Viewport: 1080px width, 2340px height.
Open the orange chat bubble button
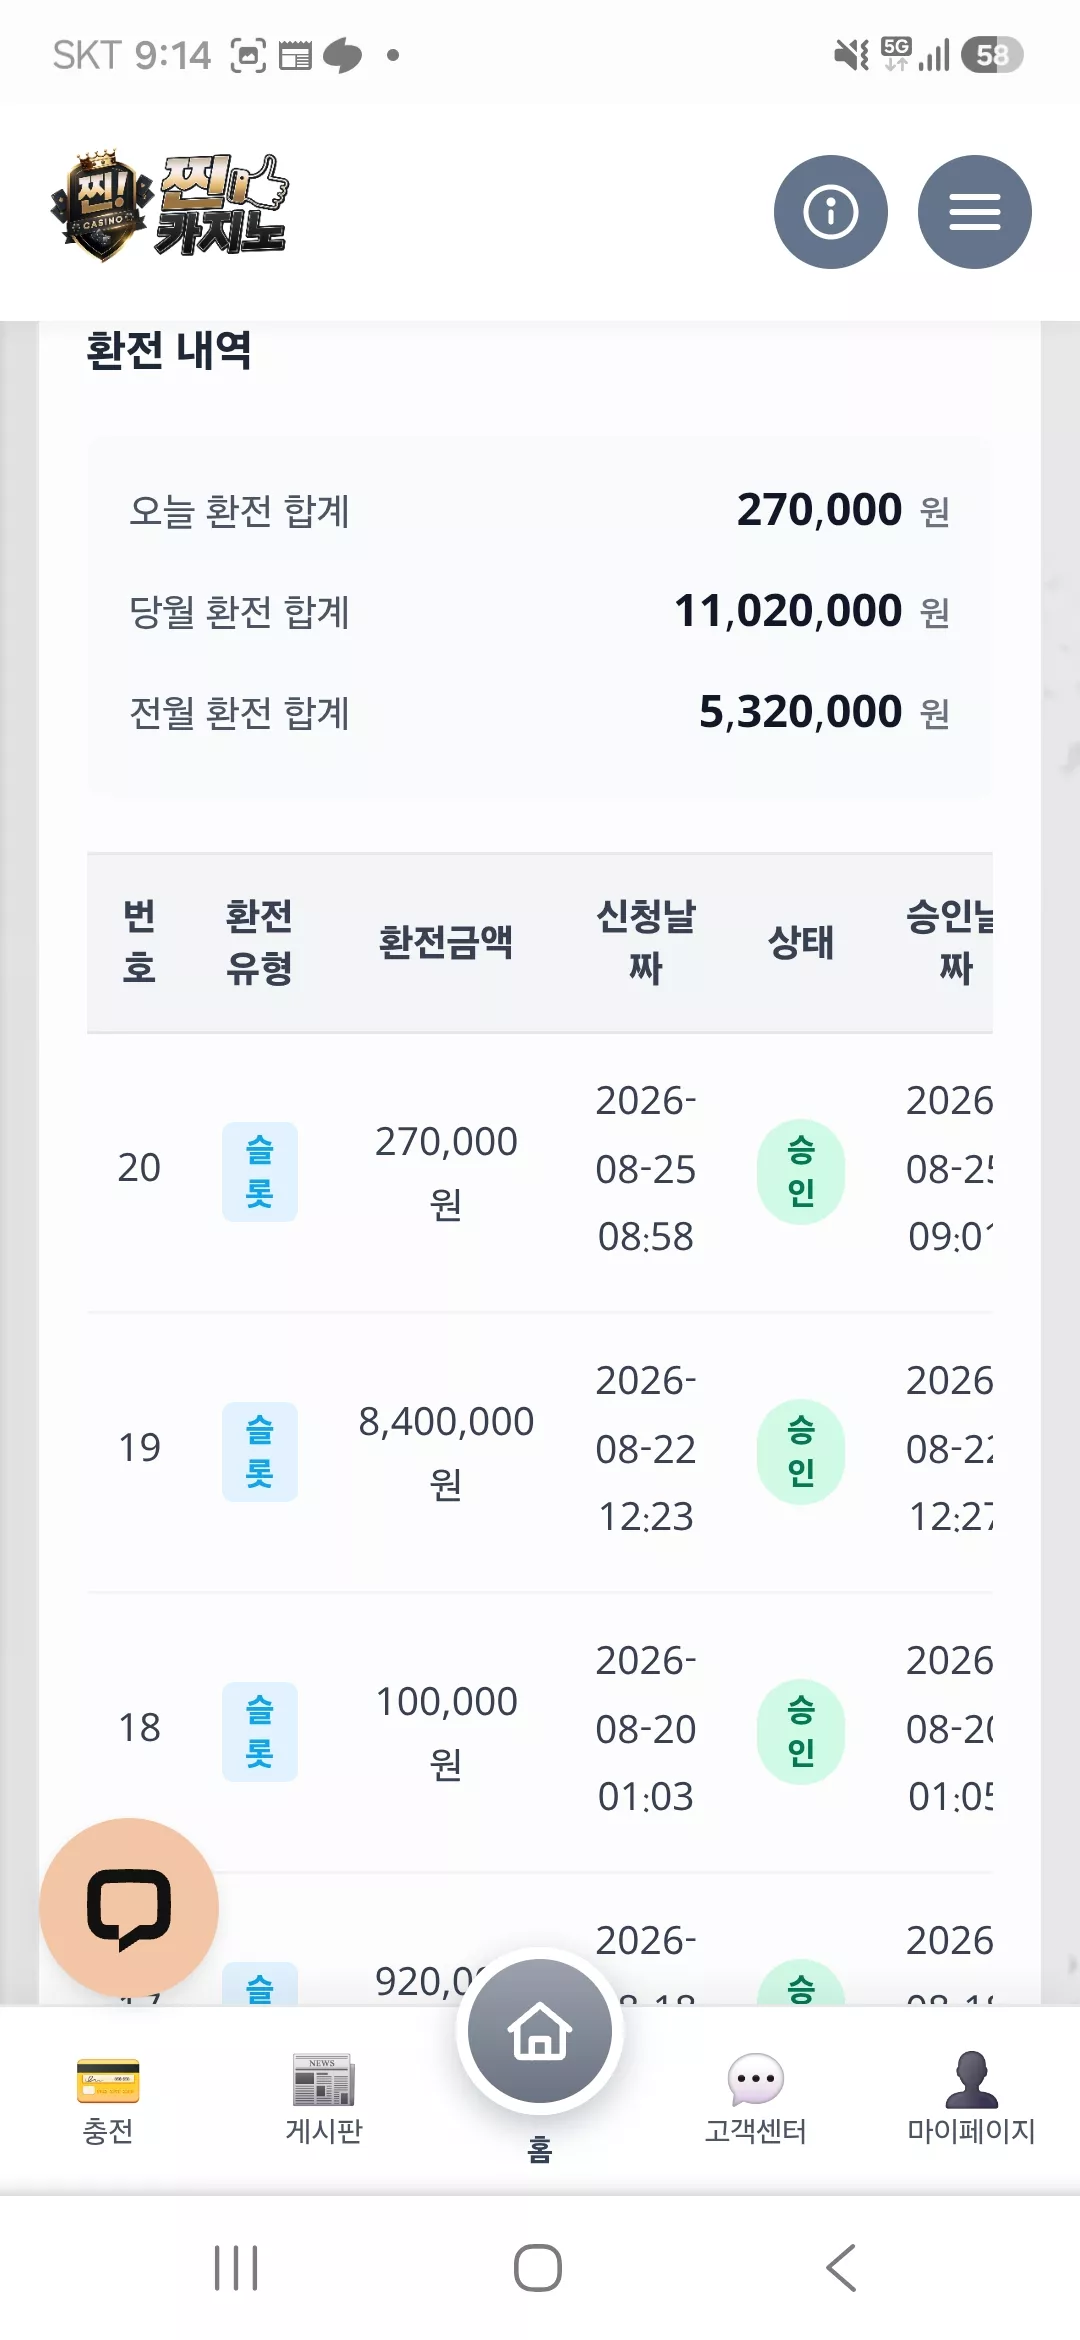(129, 1907)
